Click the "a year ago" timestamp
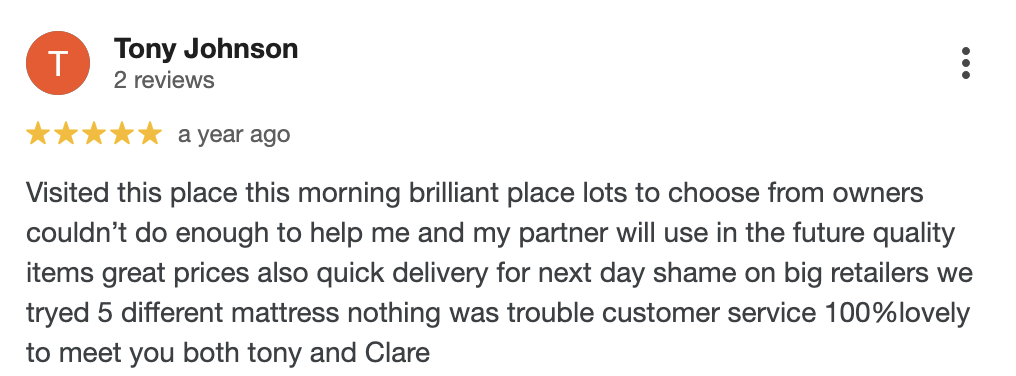This screenshot has height=376, width=1016. click(234, 135)
